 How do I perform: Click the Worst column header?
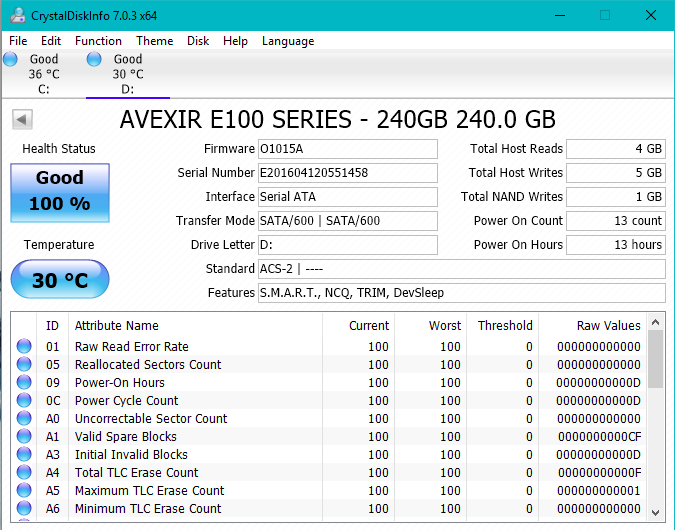click(430, 325)
